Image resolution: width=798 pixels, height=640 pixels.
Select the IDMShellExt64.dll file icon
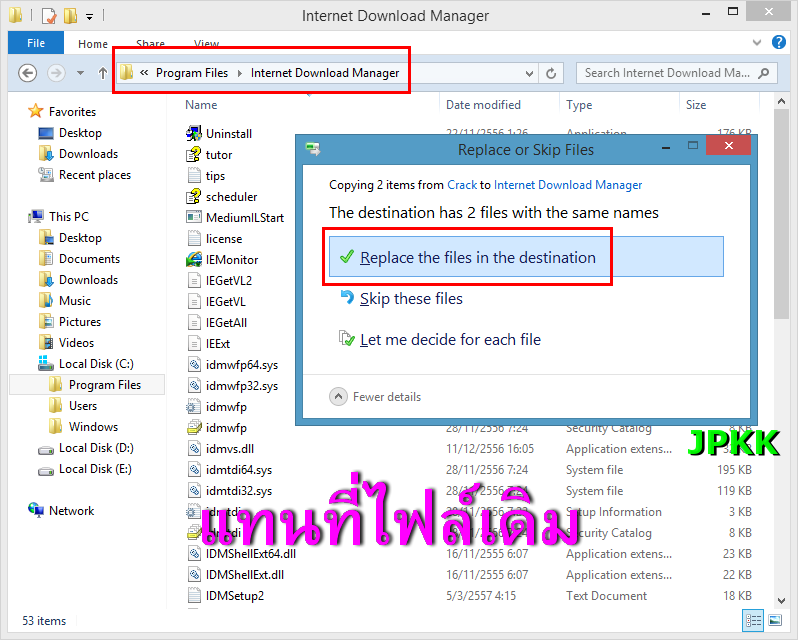[x=194, y=554]
